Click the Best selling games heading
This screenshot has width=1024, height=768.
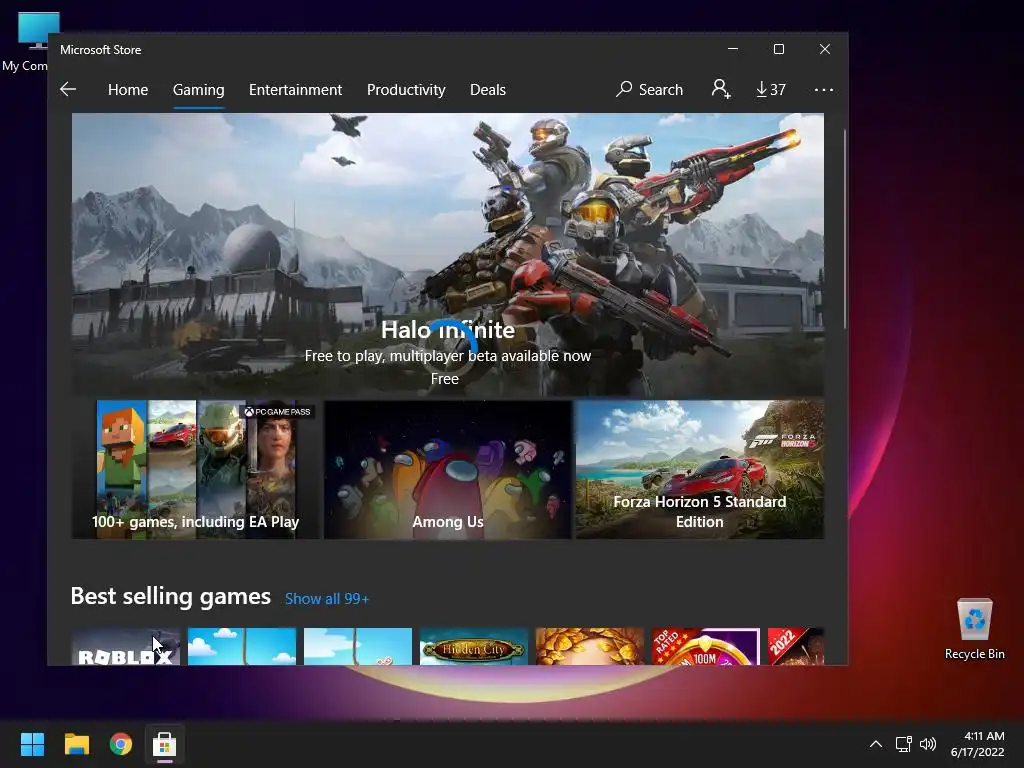(170, 596)
